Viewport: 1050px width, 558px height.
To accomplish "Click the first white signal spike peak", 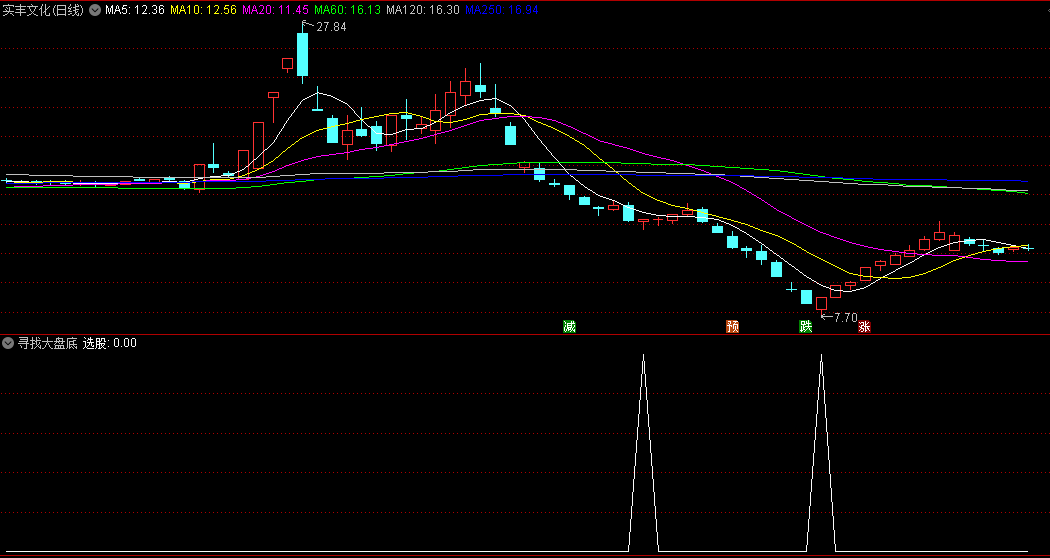I will (x=643, y=357).
